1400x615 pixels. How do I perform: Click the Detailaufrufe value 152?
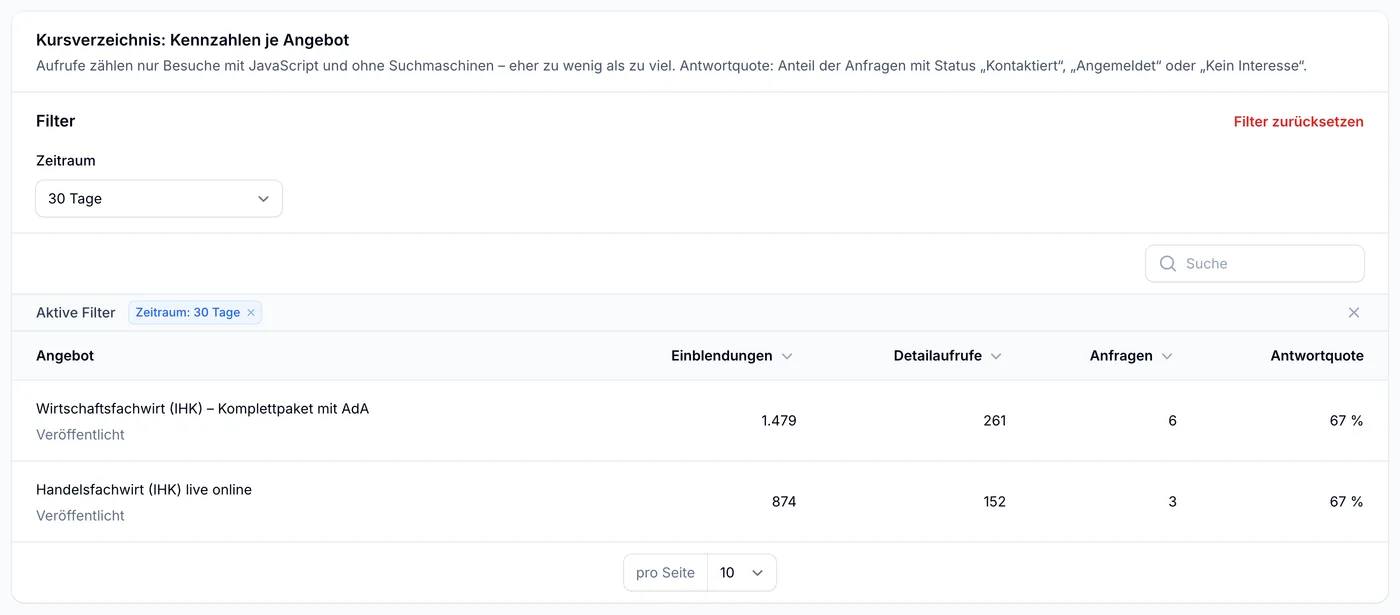994,502
